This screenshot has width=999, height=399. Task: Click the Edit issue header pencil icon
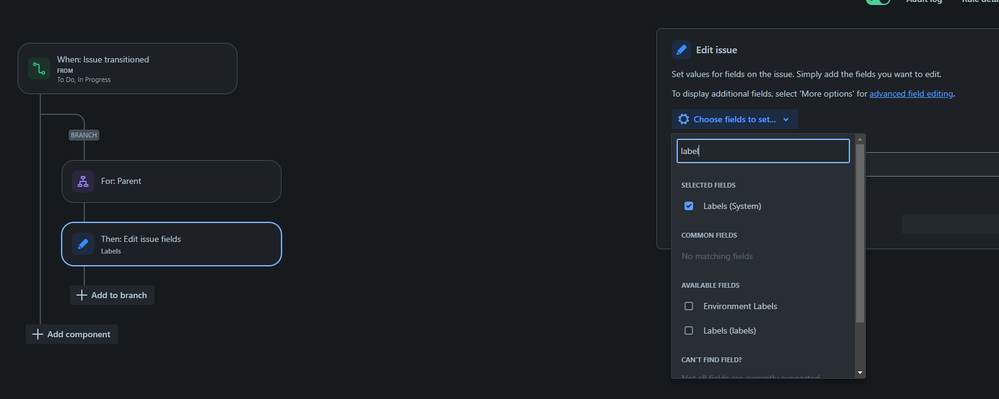pyautogui.click(x=681, y=50)
